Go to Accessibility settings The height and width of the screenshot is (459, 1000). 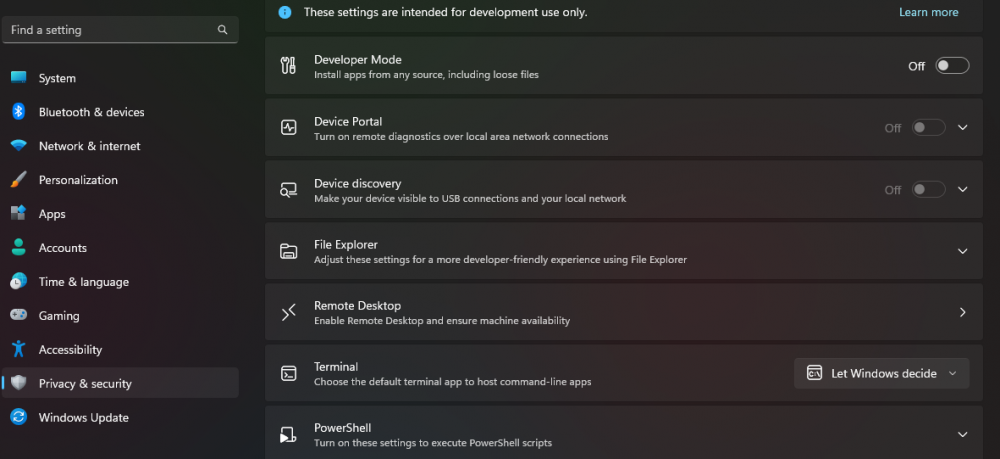pos(121,349)
